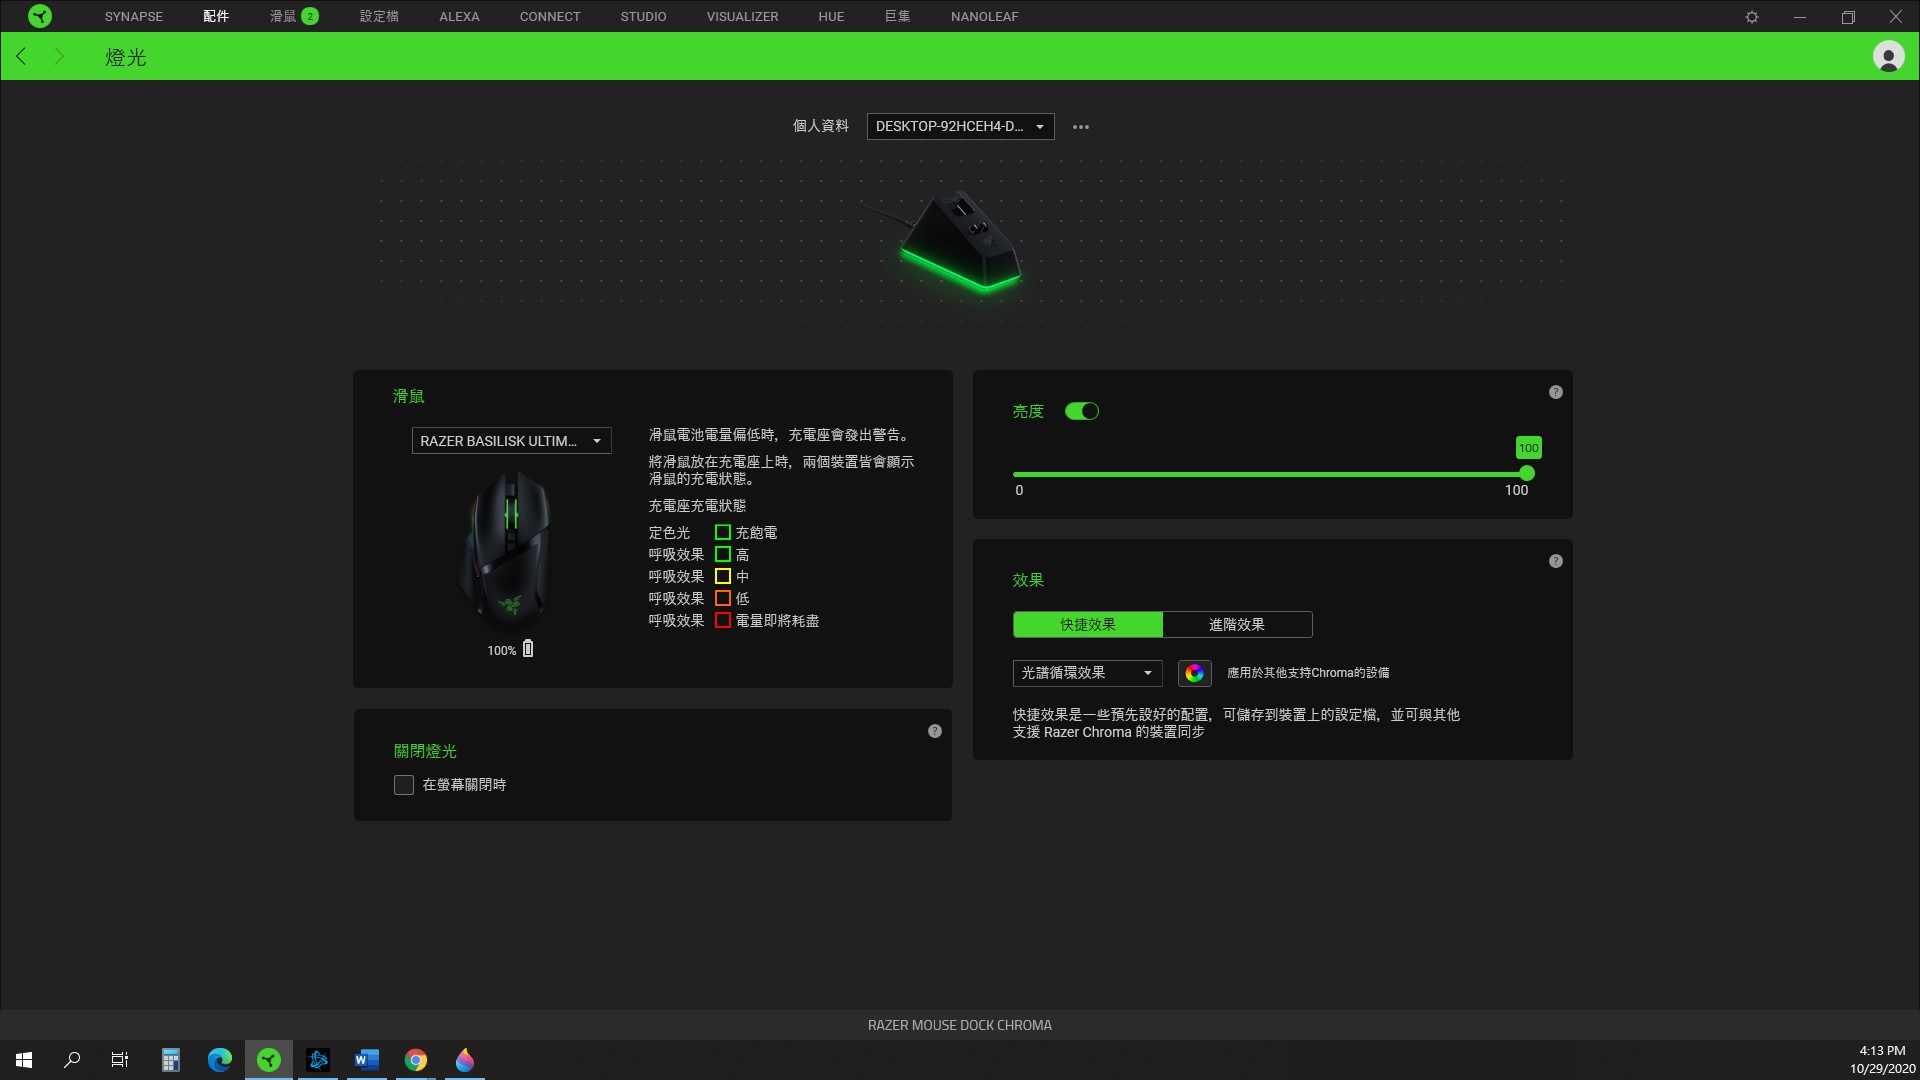Open Google Chrome from the taskbar

(416, 1060)
